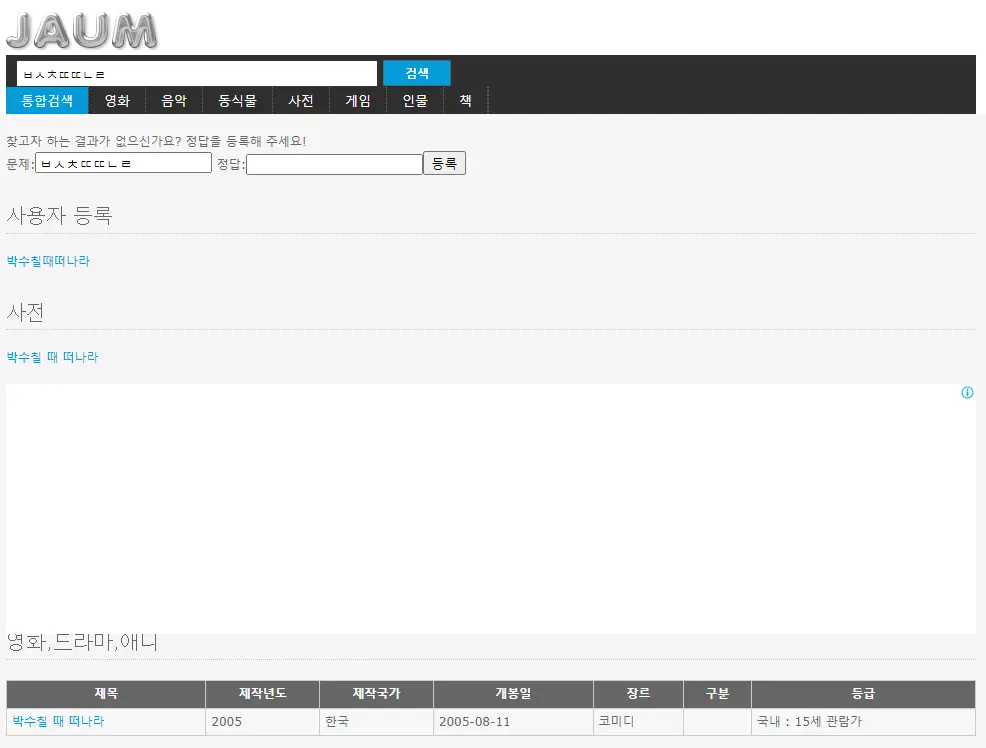This screenshot has width=986, height=748.
Task: Click the 구분 column header
Action: point(717,694)
